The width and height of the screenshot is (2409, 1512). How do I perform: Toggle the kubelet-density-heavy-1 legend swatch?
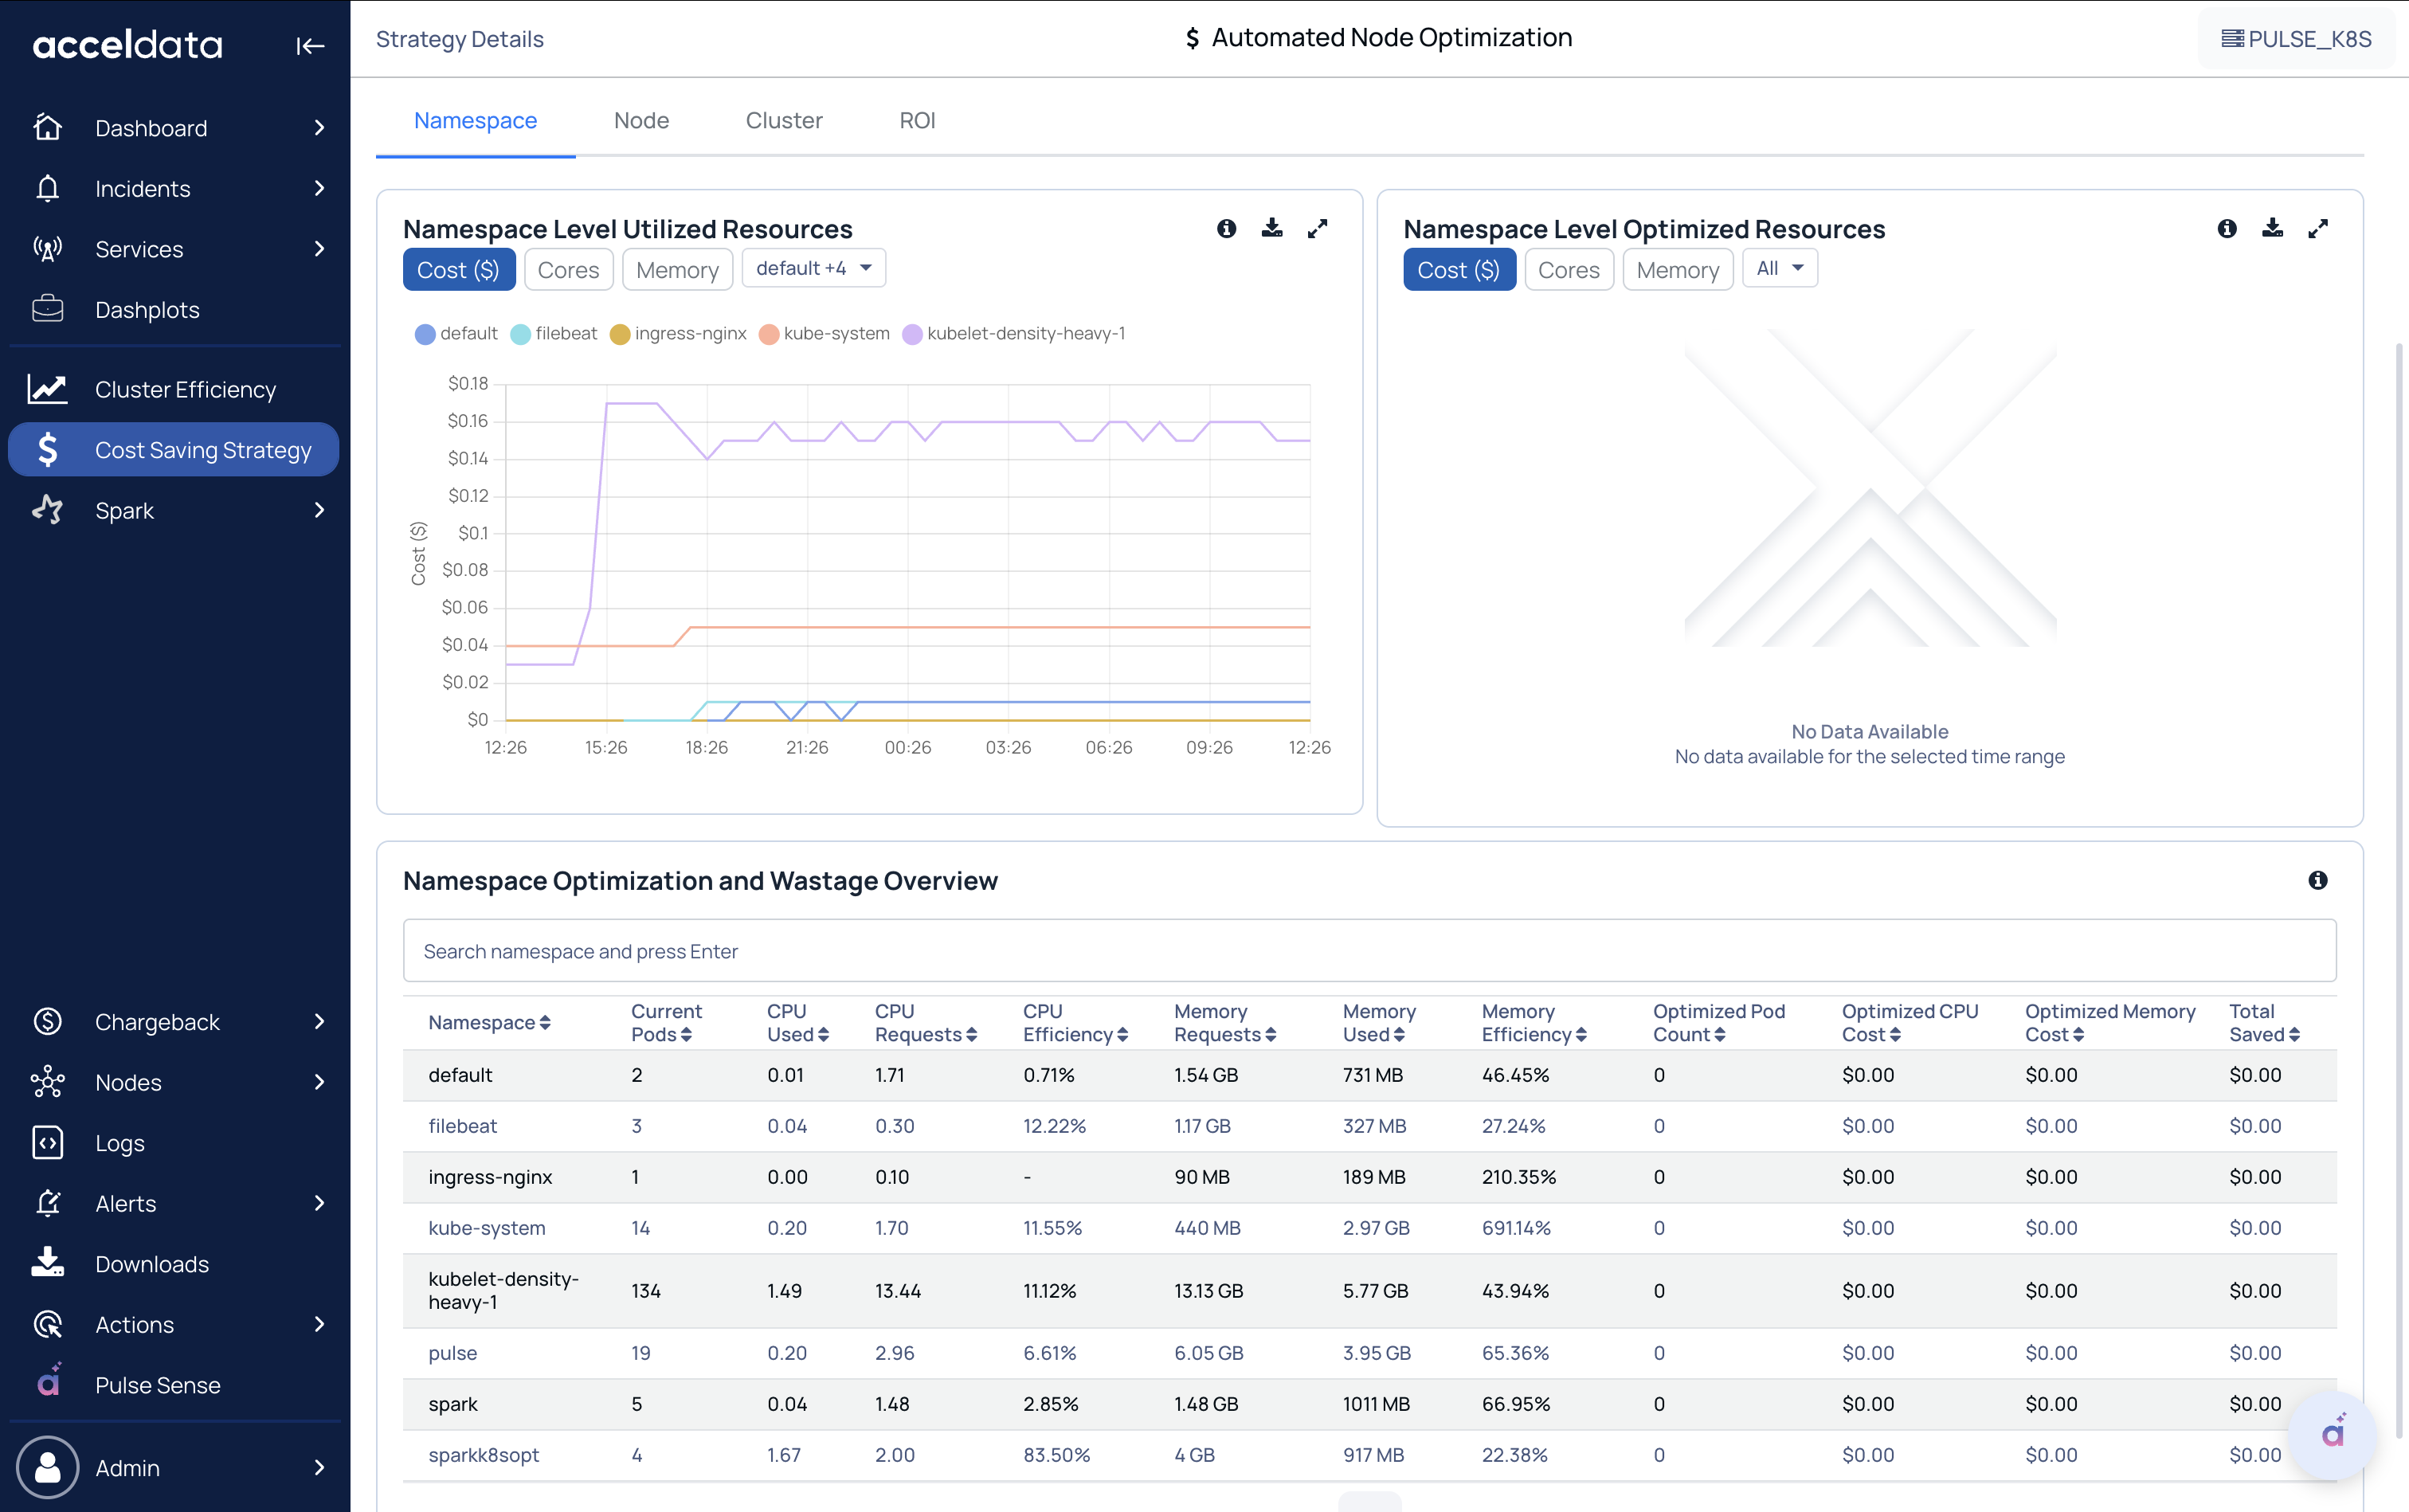[x=912, y=334]
